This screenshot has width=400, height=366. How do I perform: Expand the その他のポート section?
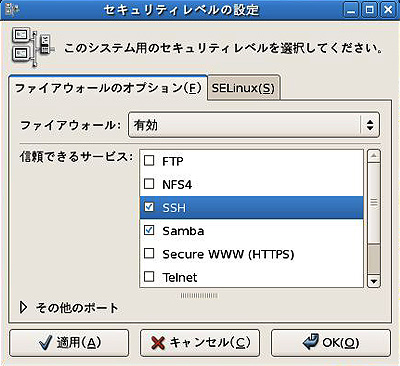[x=23, y=307]
